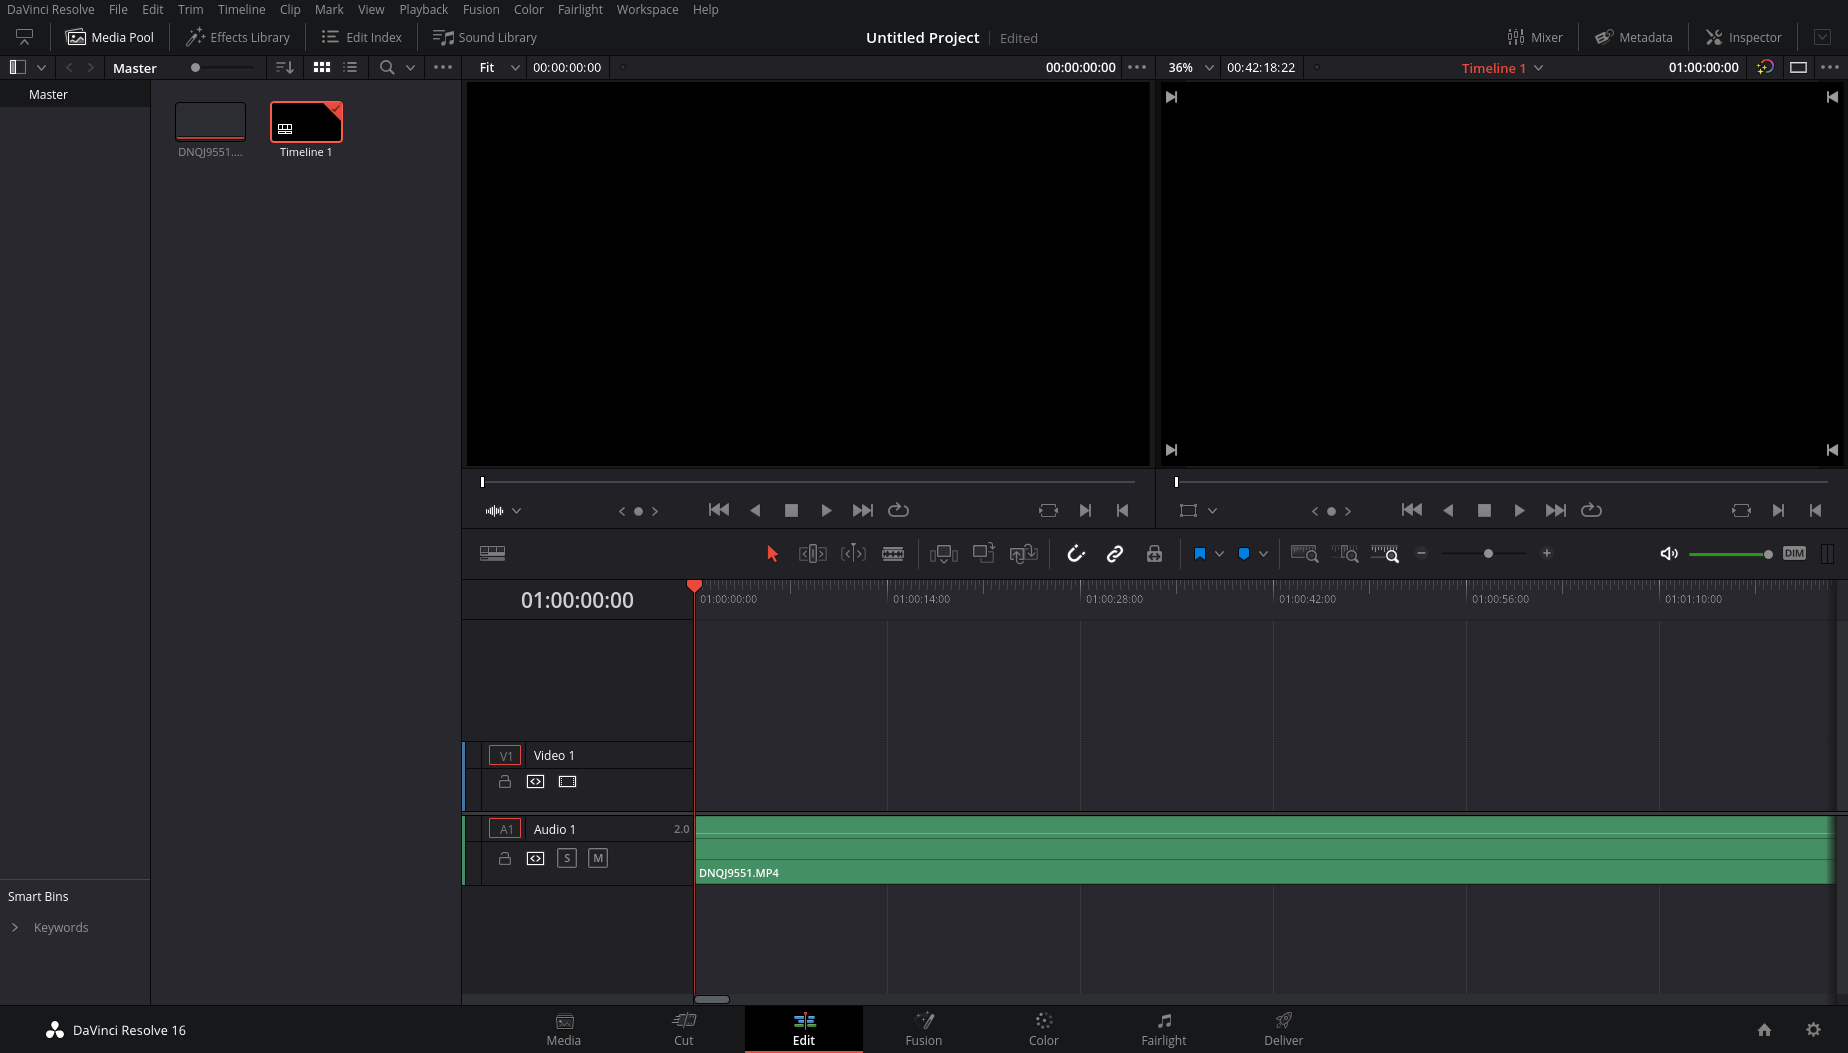
Task: Select the arrow Selection Mode tool
Action: (772, 553)
